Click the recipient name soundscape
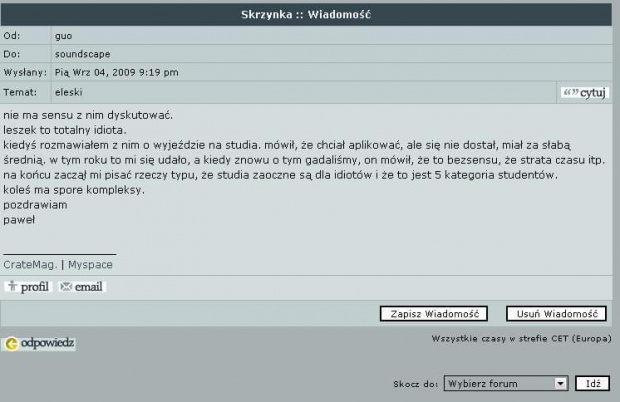 (82, 54)
